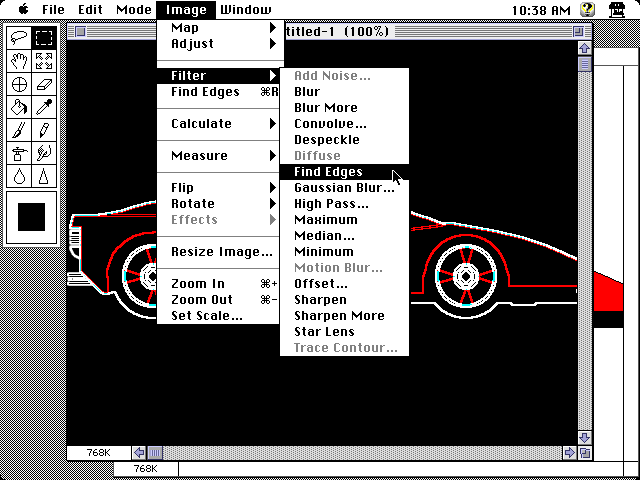The image size is (640, 480).
Task: Click the 768K readout in the back window
Action: [x=146, y=469]
